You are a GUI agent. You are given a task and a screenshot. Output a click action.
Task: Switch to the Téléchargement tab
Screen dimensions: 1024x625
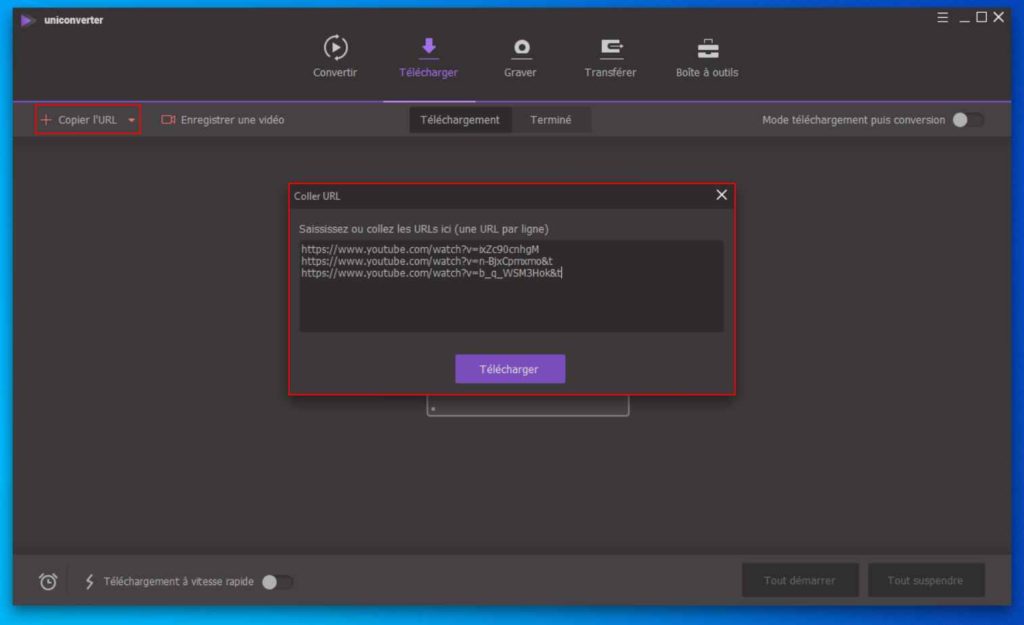(x=460, y=120)
